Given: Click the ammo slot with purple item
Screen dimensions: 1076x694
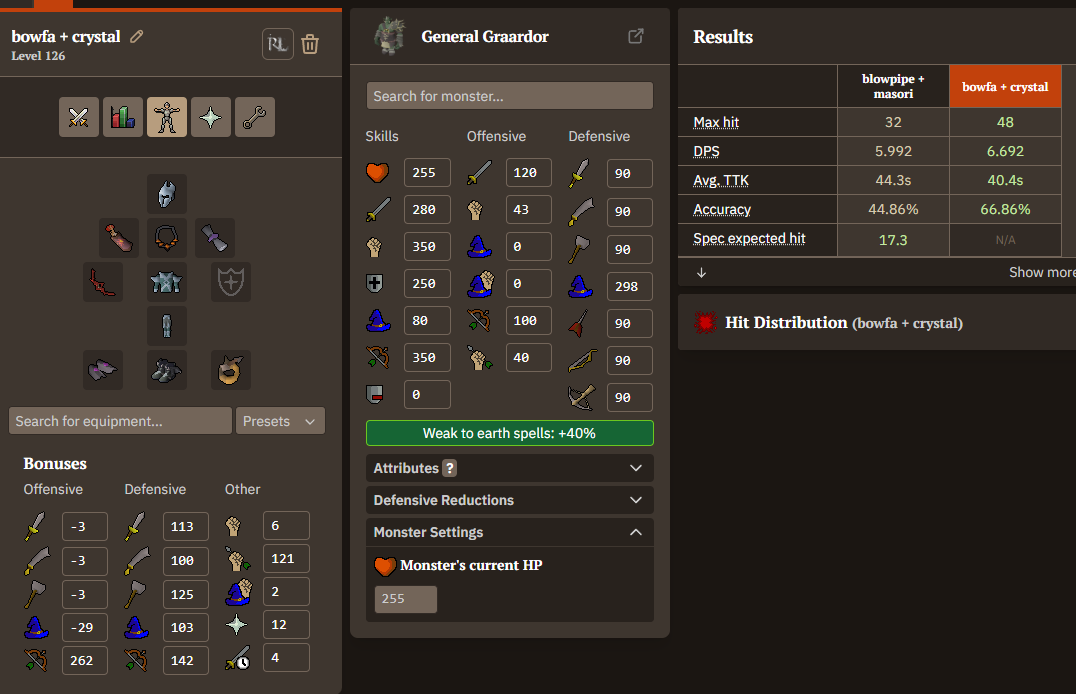Looking at the screenshot, I should 215,238.
